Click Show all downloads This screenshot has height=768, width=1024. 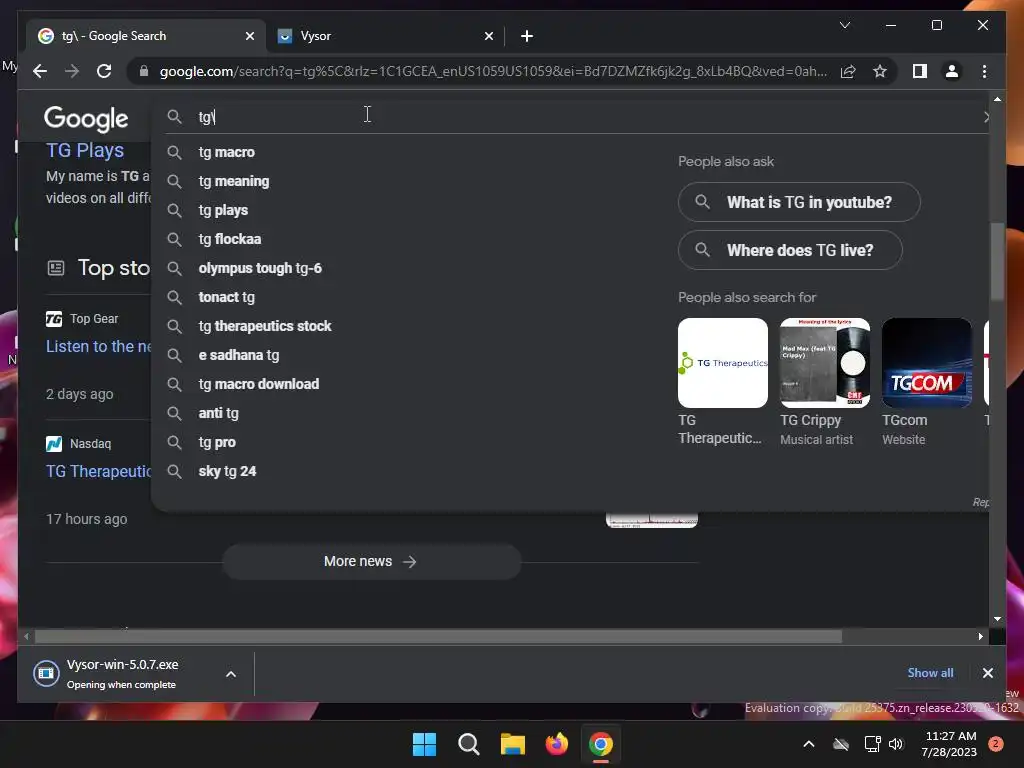point(930,673)
